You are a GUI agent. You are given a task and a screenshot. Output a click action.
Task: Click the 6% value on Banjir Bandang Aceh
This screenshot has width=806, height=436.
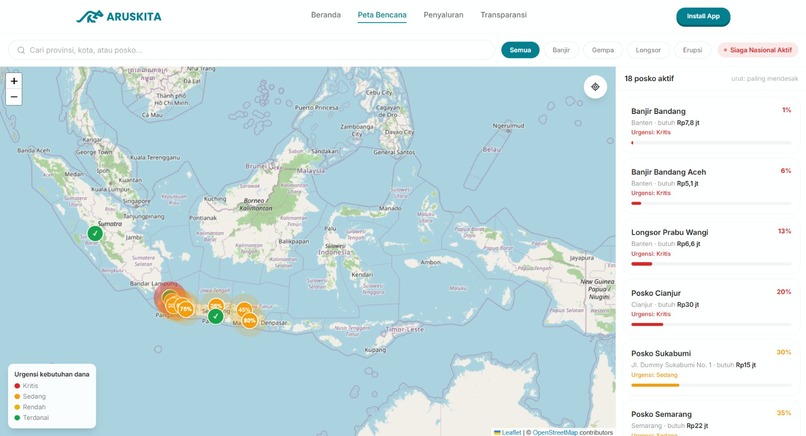pos(786,171)
